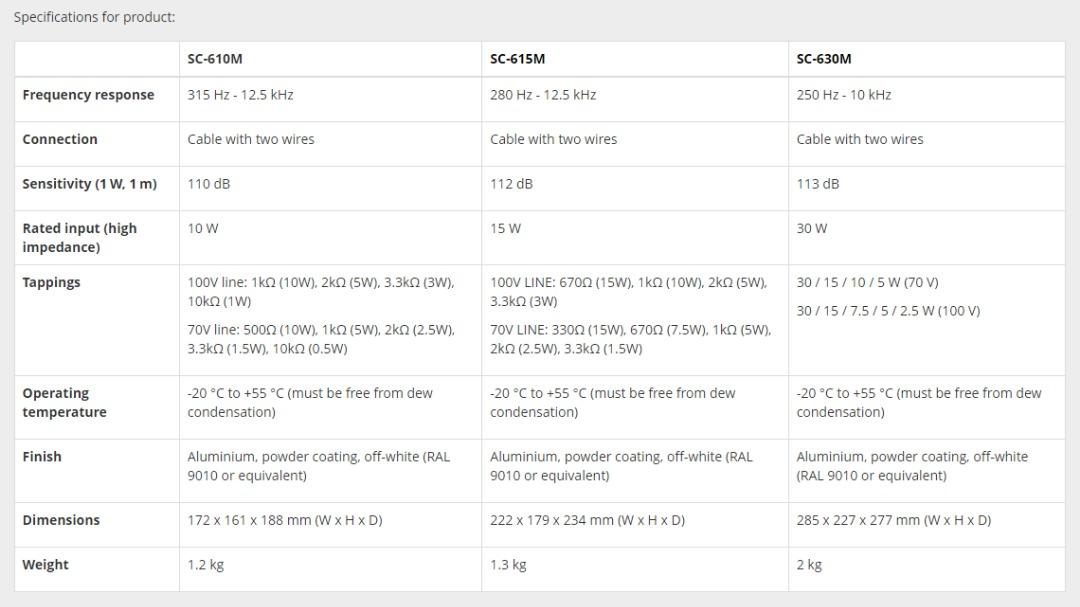Click the SC-615M column header
The image size is (1080, 607).
[517, 59]
